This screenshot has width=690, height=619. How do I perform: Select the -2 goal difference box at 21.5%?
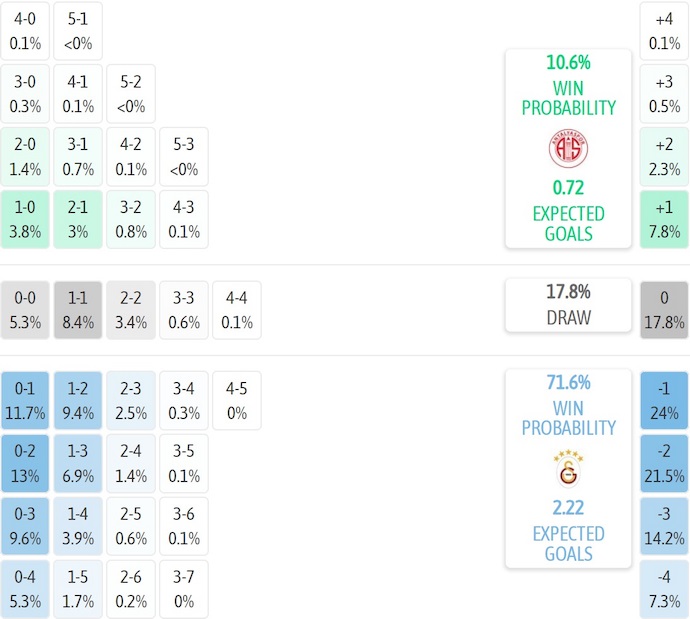(x=664, y=463)
